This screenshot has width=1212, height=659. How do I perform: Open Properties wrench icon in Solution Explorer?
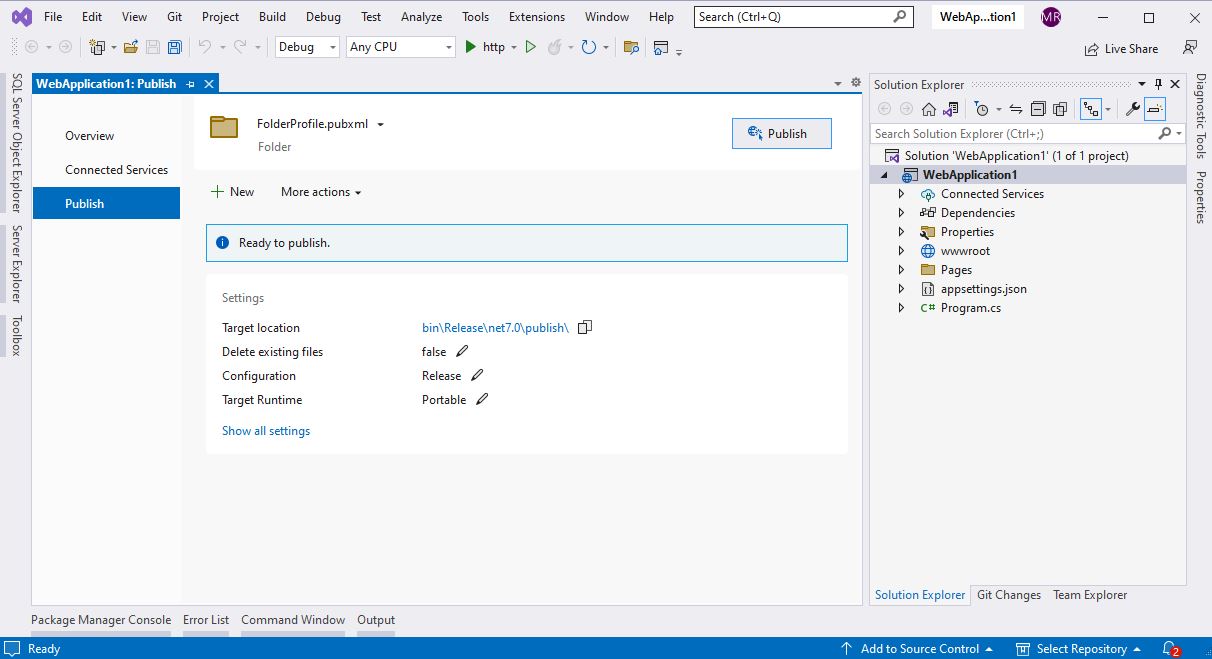(1133, 109)
